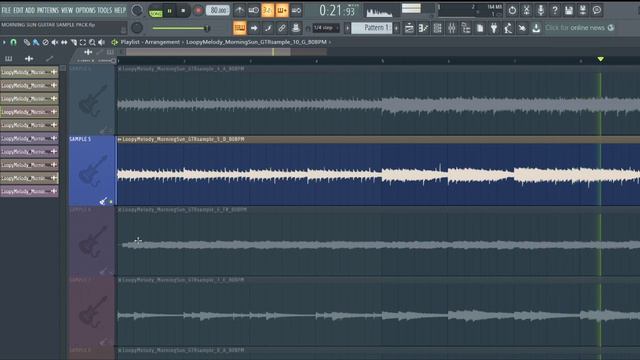Open the TOOLS menu

point(104,10)
